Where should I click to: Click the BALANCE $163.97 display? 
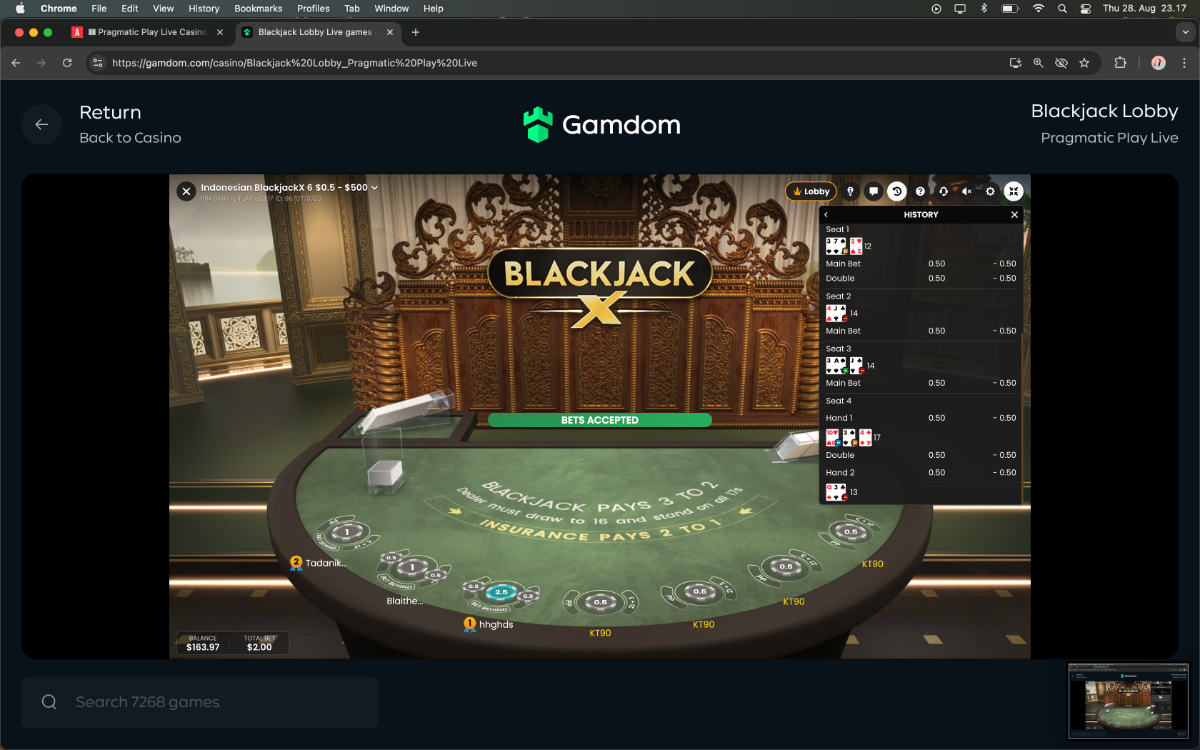click(x=202, y=643)
